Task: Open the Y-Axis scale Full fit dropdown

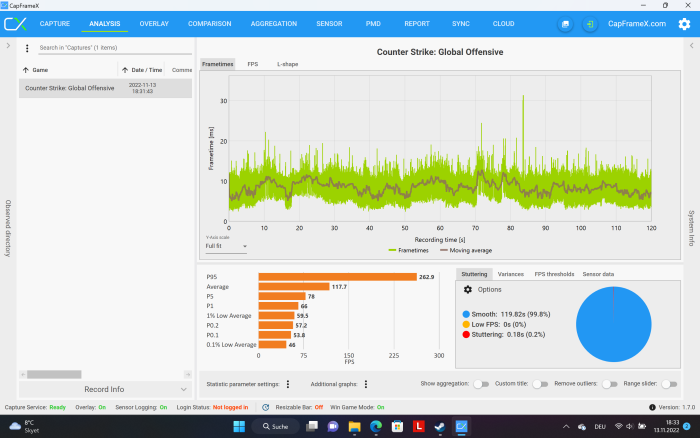Action: click(226, 245)
